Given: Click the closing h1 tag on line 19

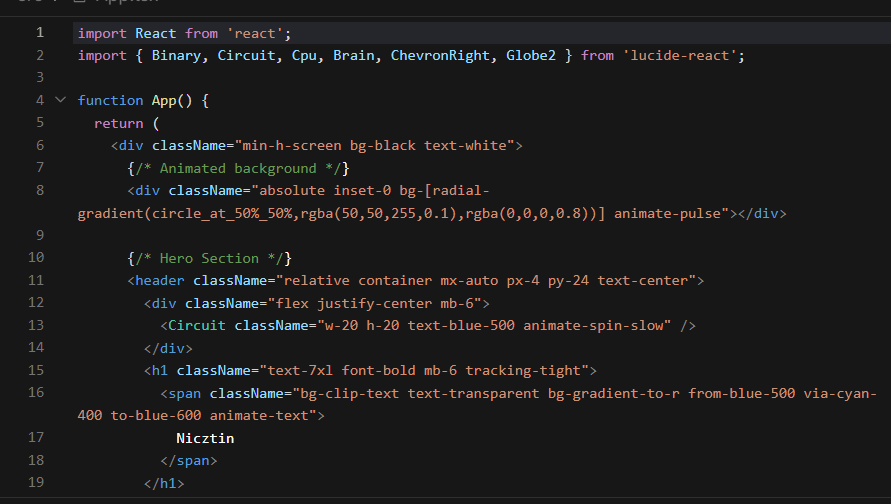Looking at the screenshot, I should [164, 483].
